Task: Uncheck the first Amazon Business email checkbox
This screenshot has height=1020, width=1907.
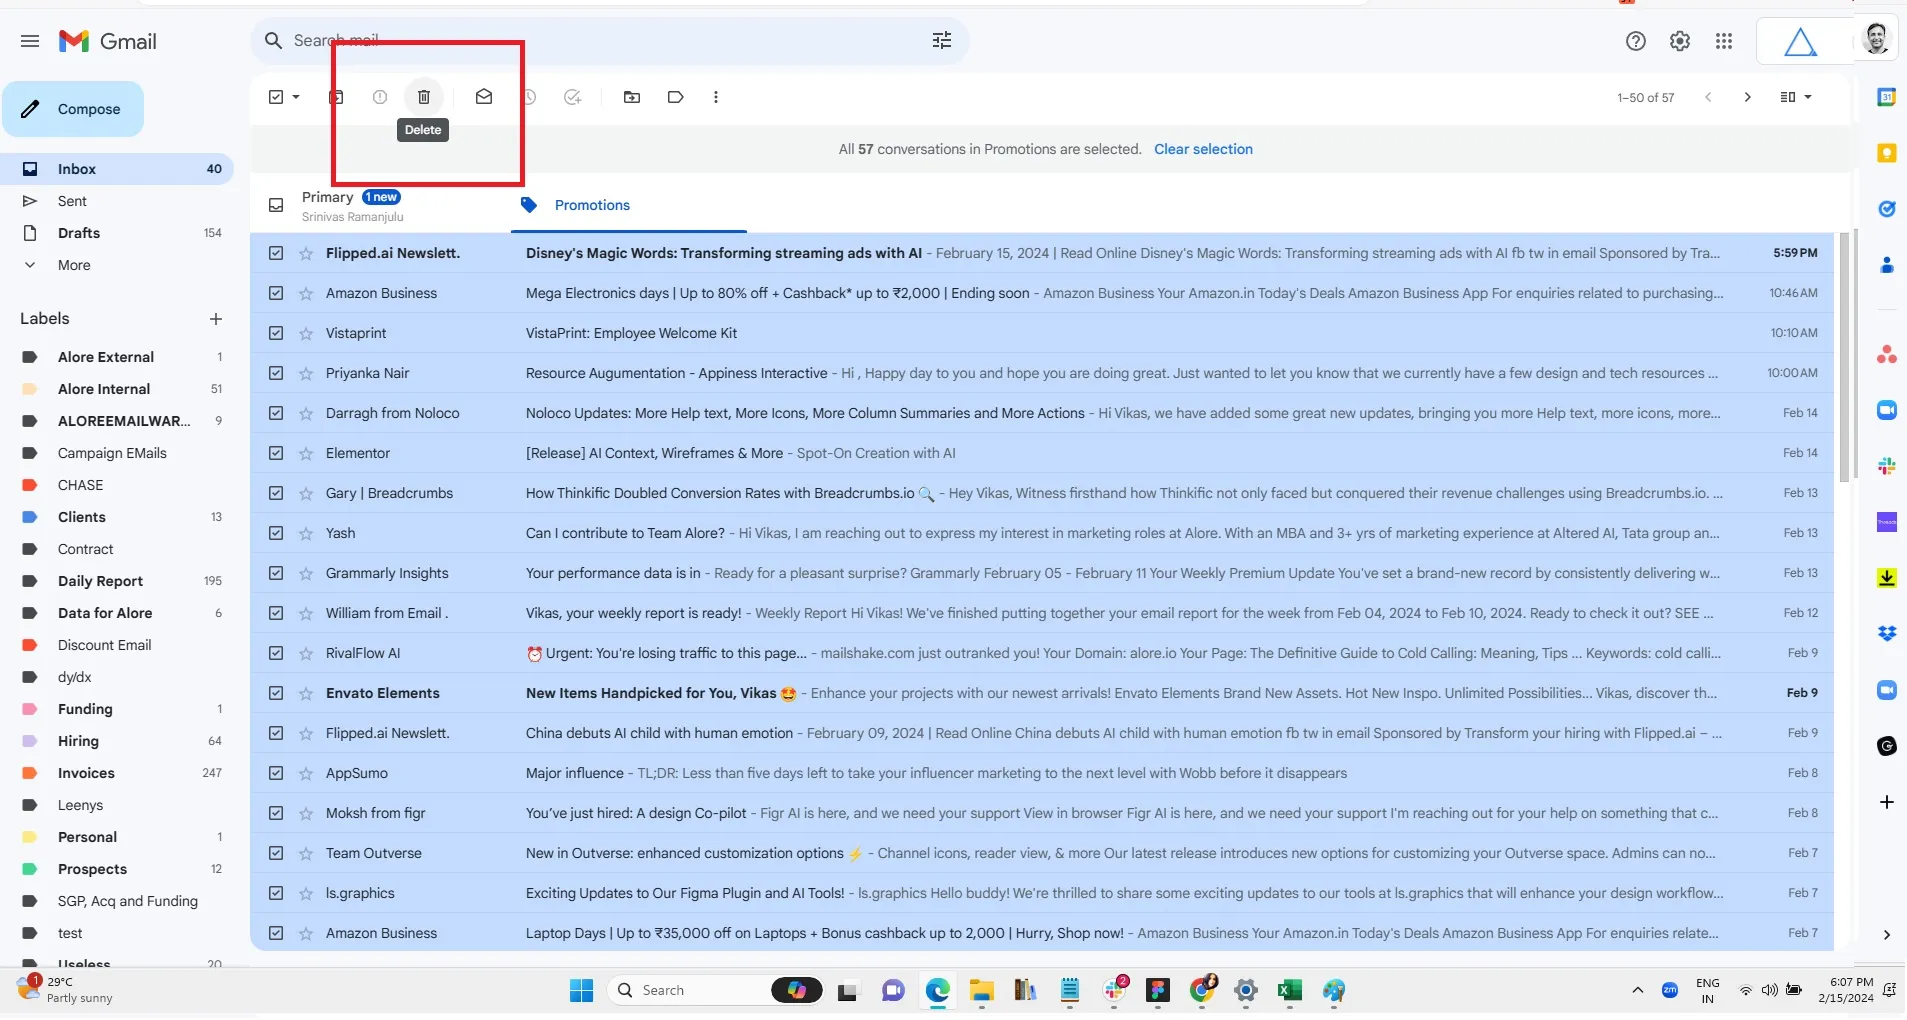Action: click(x=276, y=293)
